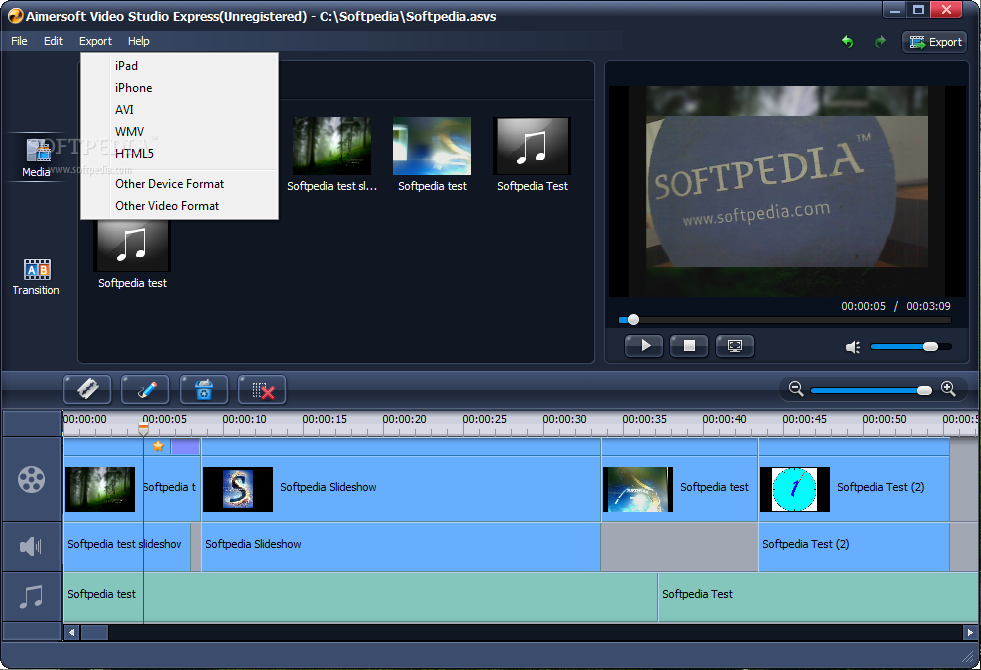Click the timeline playhead marker
The height and width of the screenshot is (670, 981).
tap(143, 428)
